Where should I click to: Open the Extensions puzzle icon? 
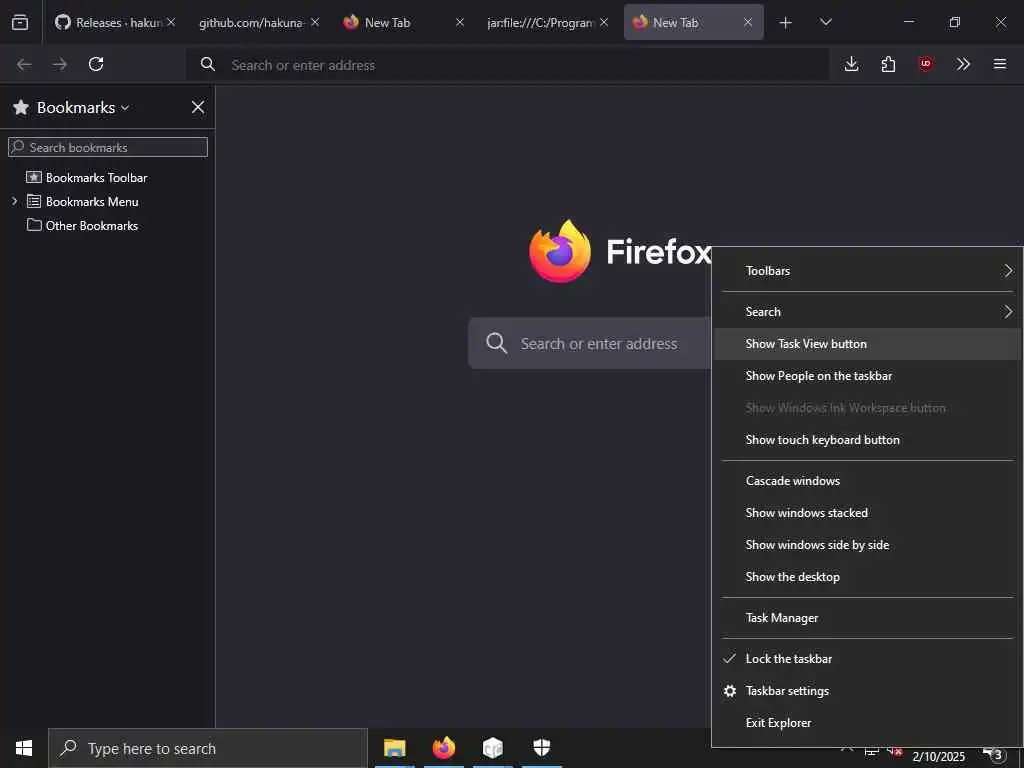(x=888, y=64)
